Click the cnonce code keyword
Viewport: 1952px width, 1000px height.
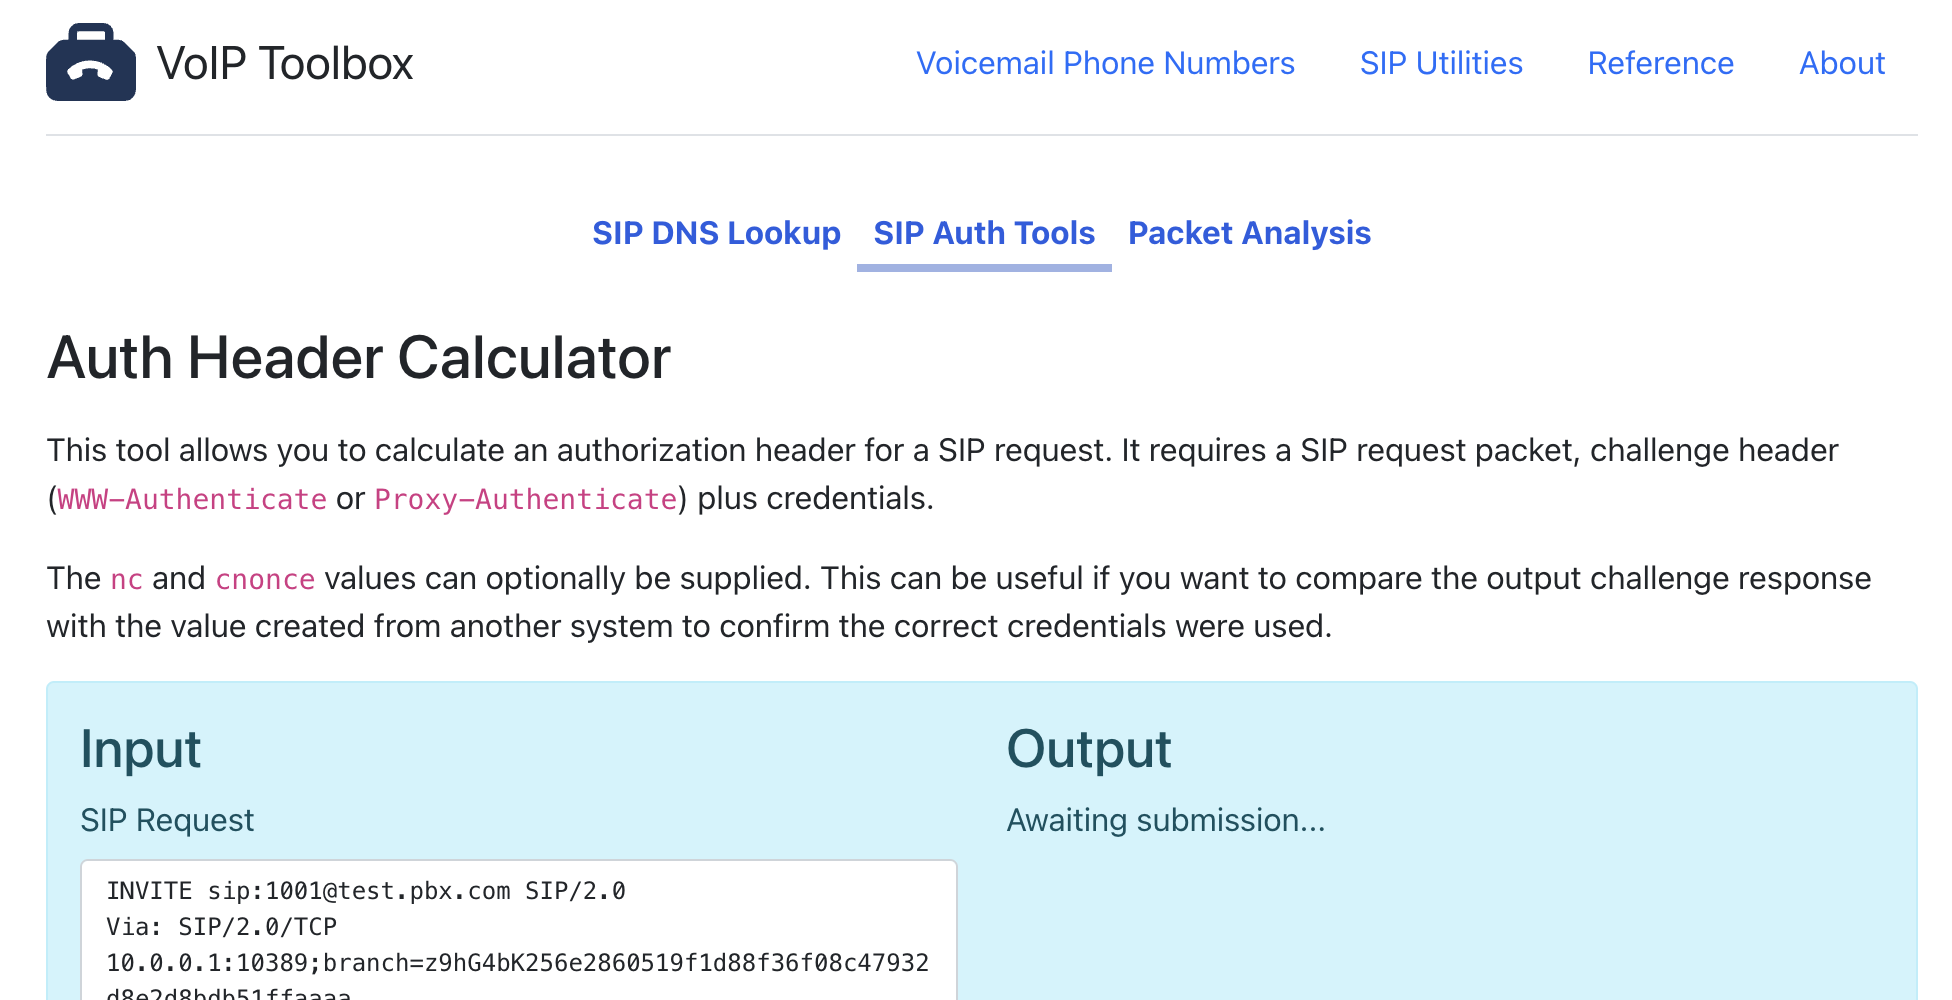click(x=265, y=579)
